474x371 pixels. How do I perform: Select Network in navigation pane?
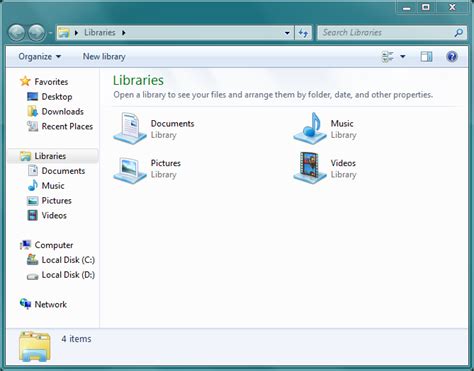click(50, 304)
